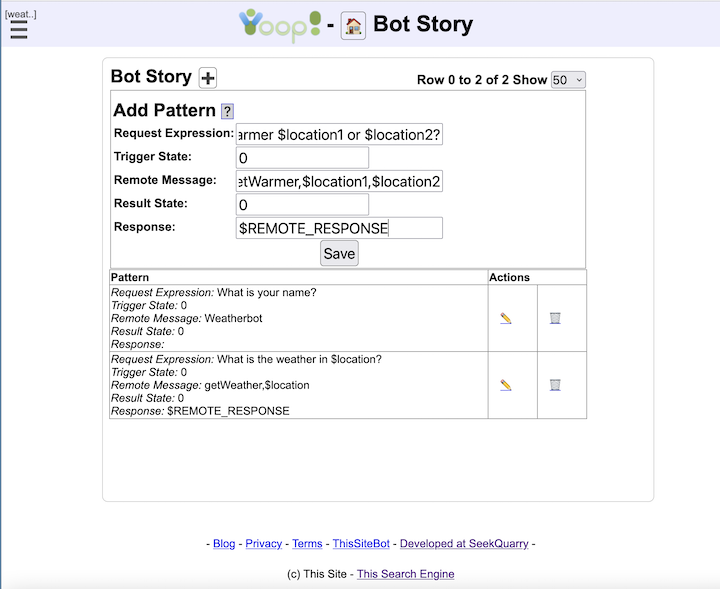This screenshot has height=589, width=720.
Task: Click 'Remote Message: Weatherbot' text
Action: click(186, 318)
